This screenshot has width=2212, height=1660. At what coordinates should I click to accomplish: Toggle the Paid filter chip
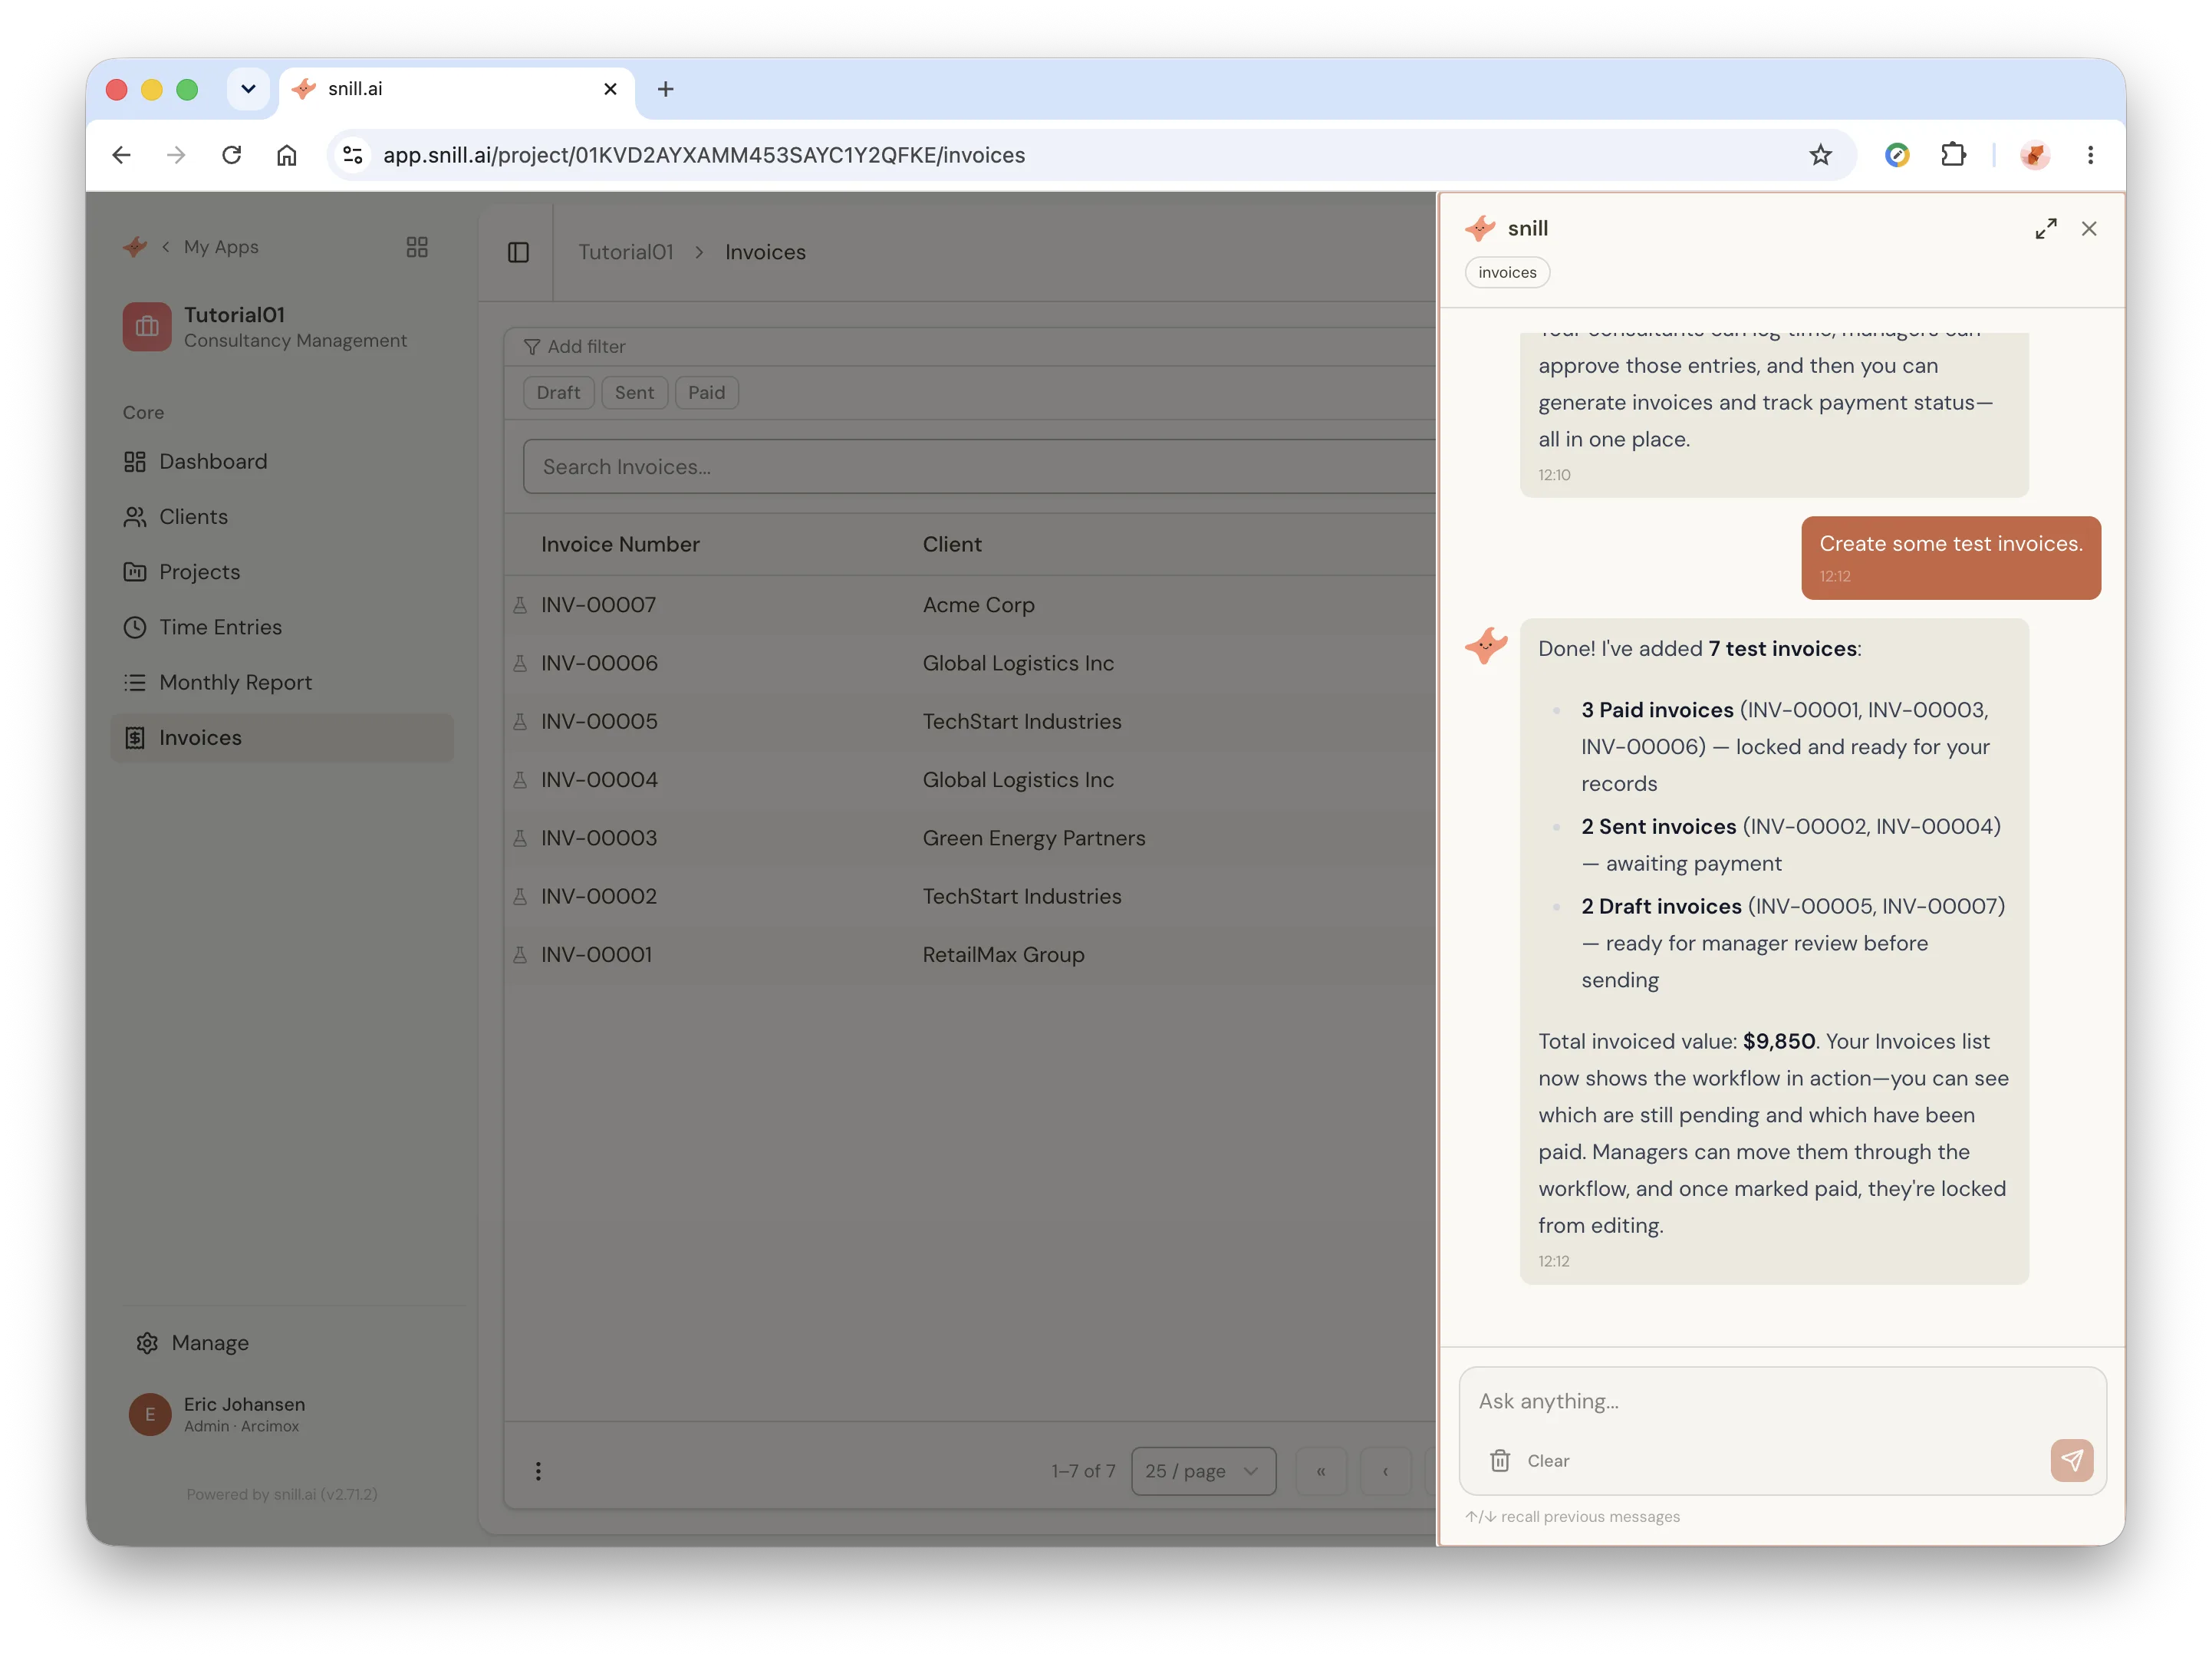tap(706, 393)
